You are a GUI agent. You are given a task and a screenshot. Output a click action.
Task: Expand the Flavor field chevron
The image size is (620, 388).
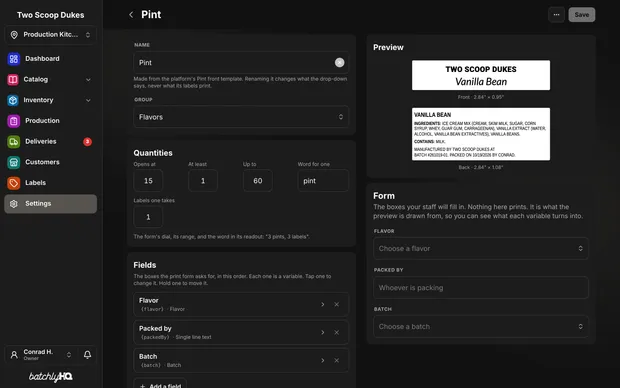(x=323, y=304)
